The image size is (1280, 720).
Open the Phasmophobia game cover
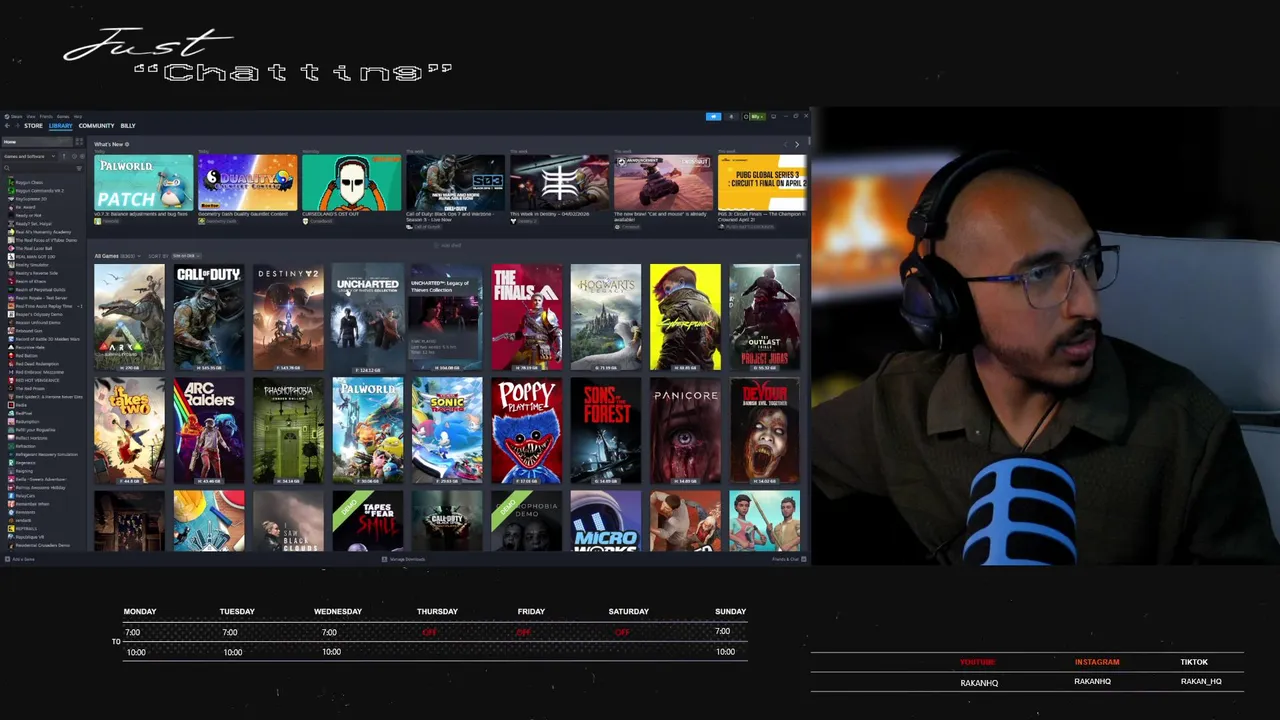[288, 430]
